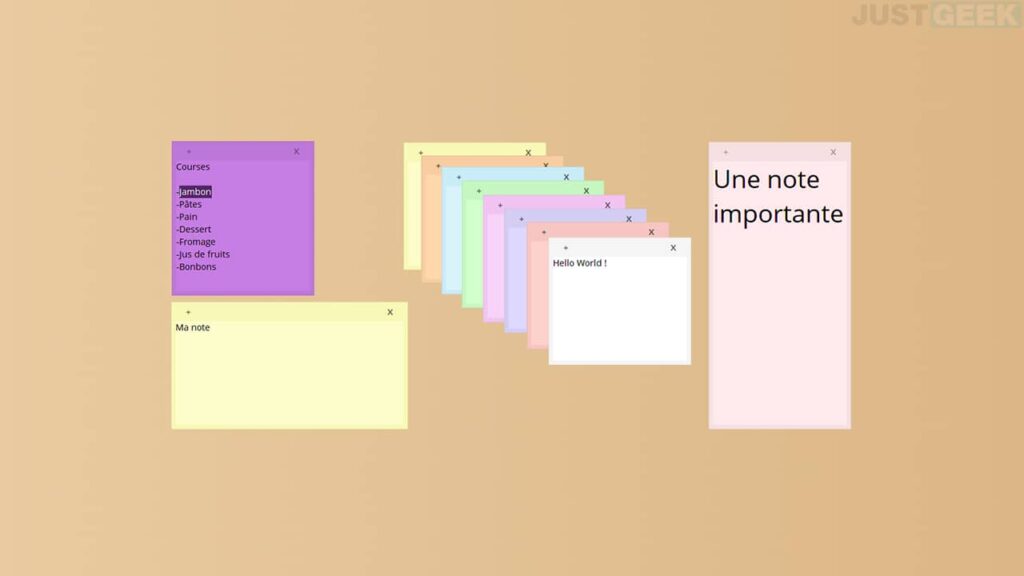Add new note from yellow Ma note
Image resolution: width=1024 pixels, height=576 pixels.
point(188,312)
